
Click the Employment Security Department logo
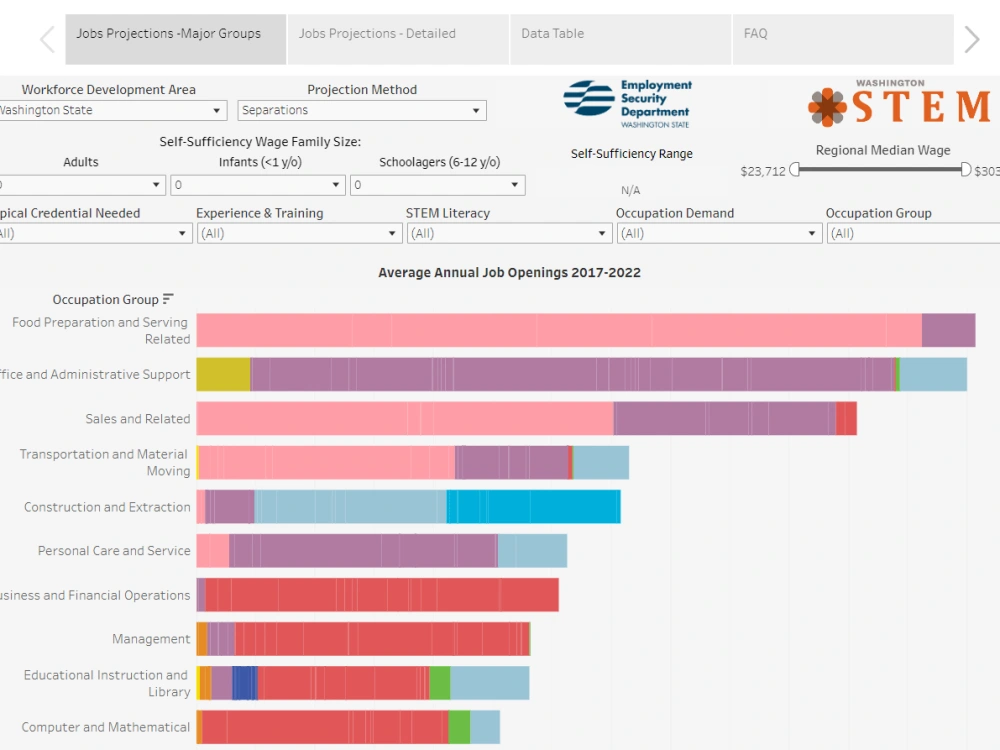[x=628, y=103]
